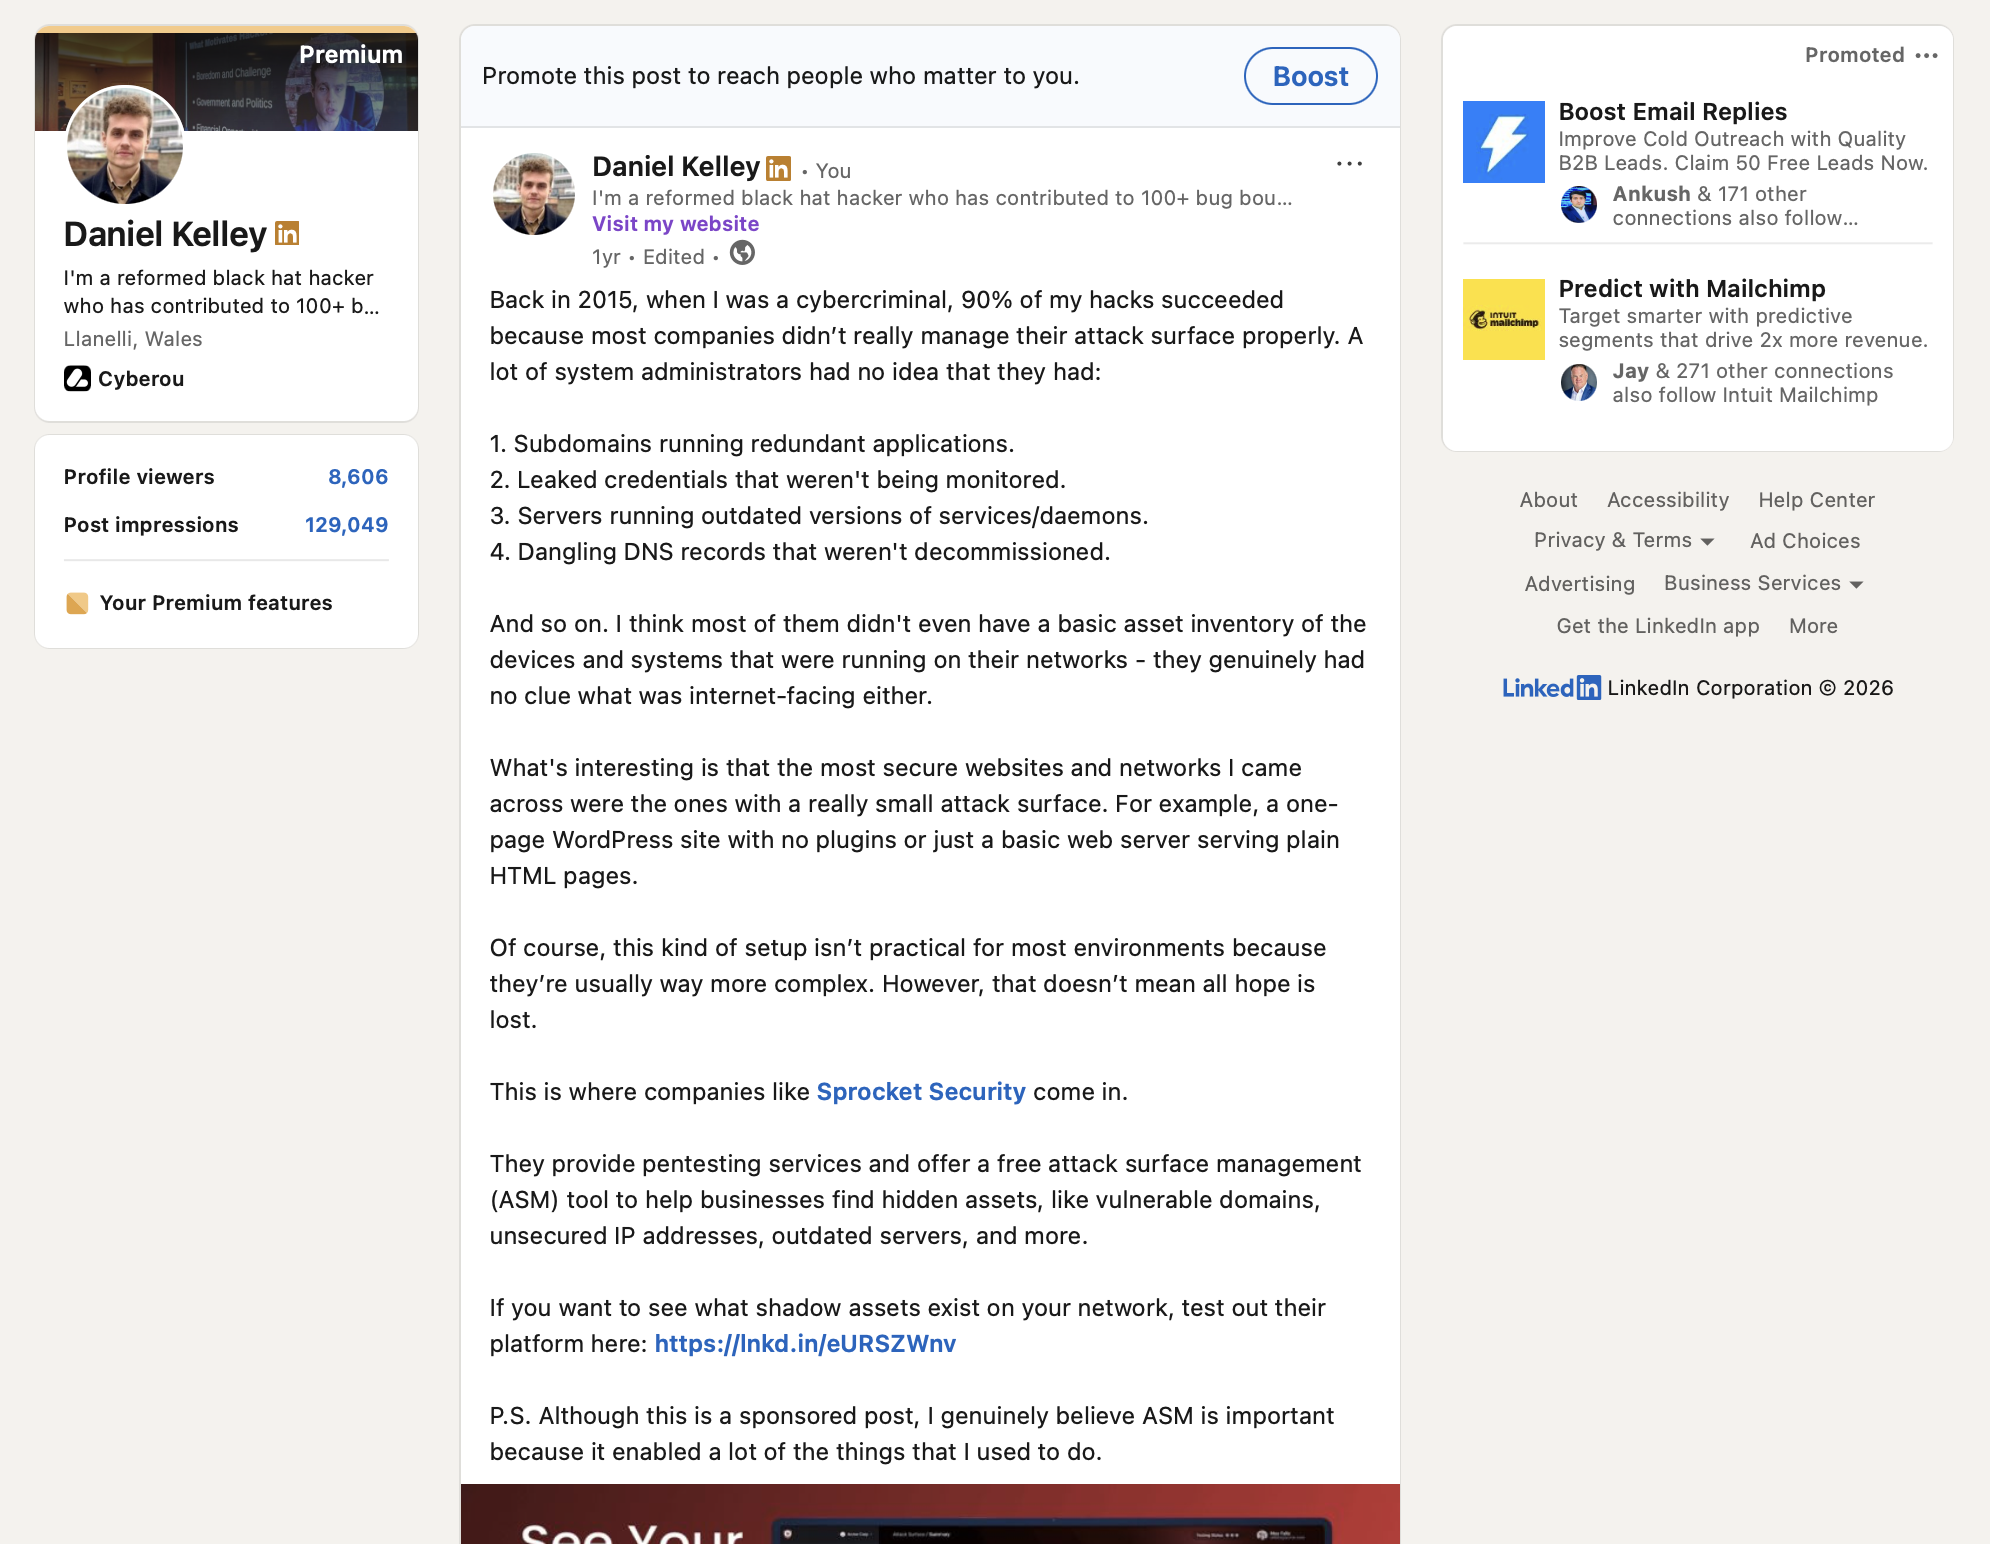Open the post options three-dot menu
The width and height of the screenshot is (1990, 1544).
coord(1349,163)
